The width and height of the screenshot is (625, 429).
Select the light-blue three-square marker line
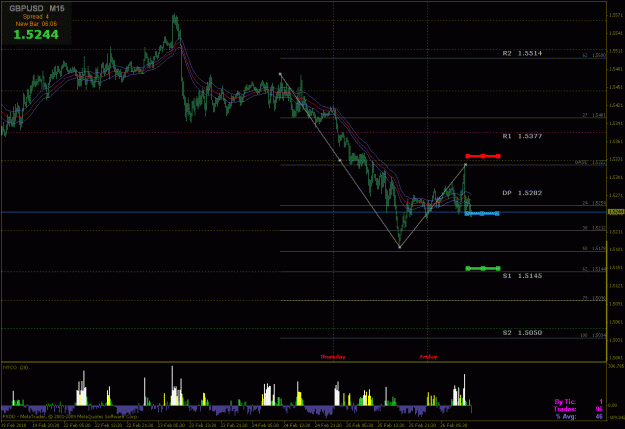pyautogui.click(x=482, y=214)
